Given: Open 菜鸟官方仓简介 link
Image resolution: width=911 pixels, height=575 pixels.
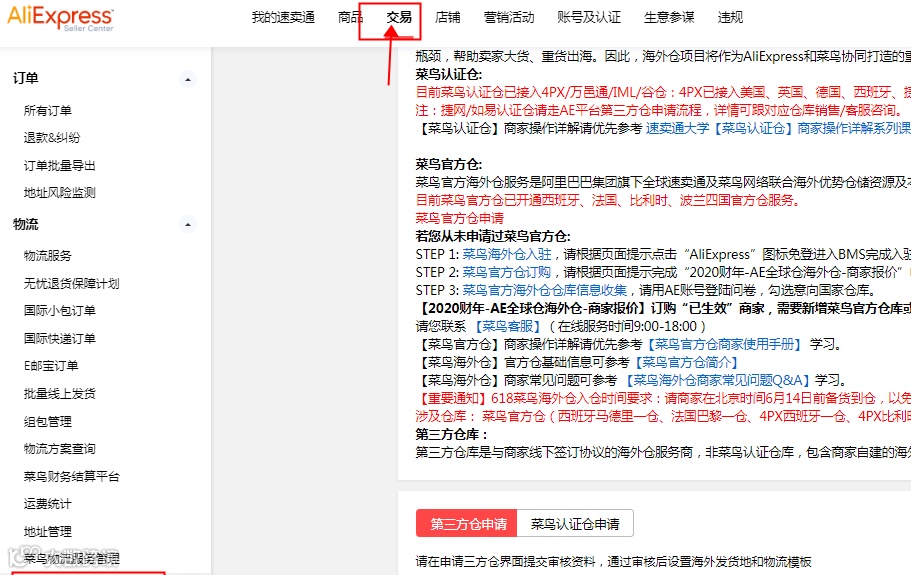Looking at the screenshot, I should tap(686, 362).
